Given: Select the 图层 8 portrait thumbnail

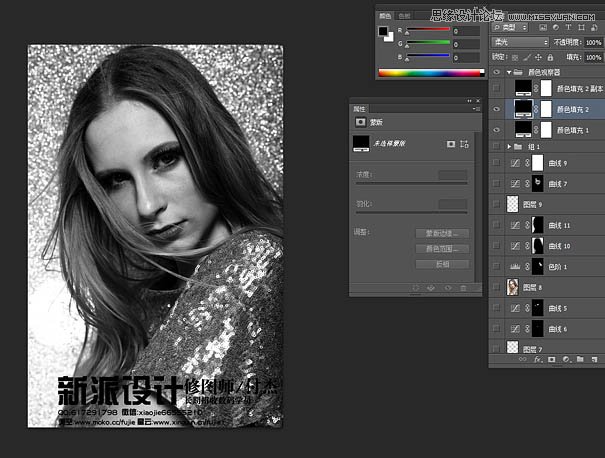Looking at the screenshot, I should (512, 287).
